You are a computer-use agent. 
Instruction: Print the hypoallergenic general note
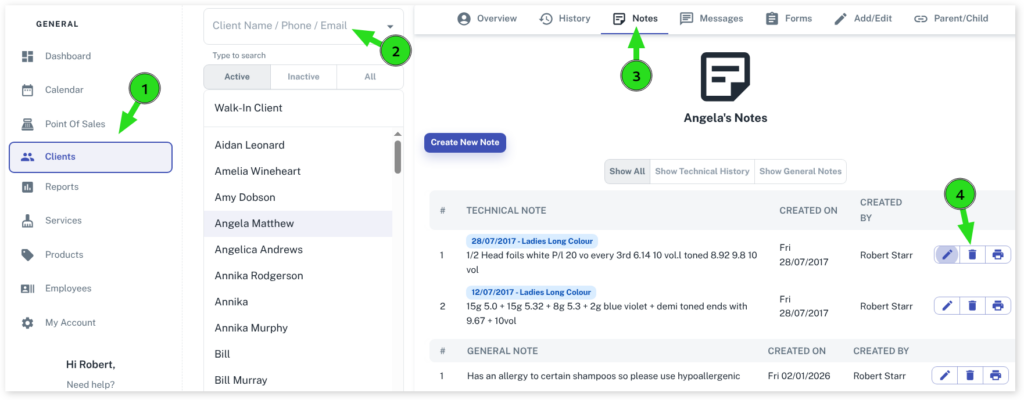click(x=997, y=375)
